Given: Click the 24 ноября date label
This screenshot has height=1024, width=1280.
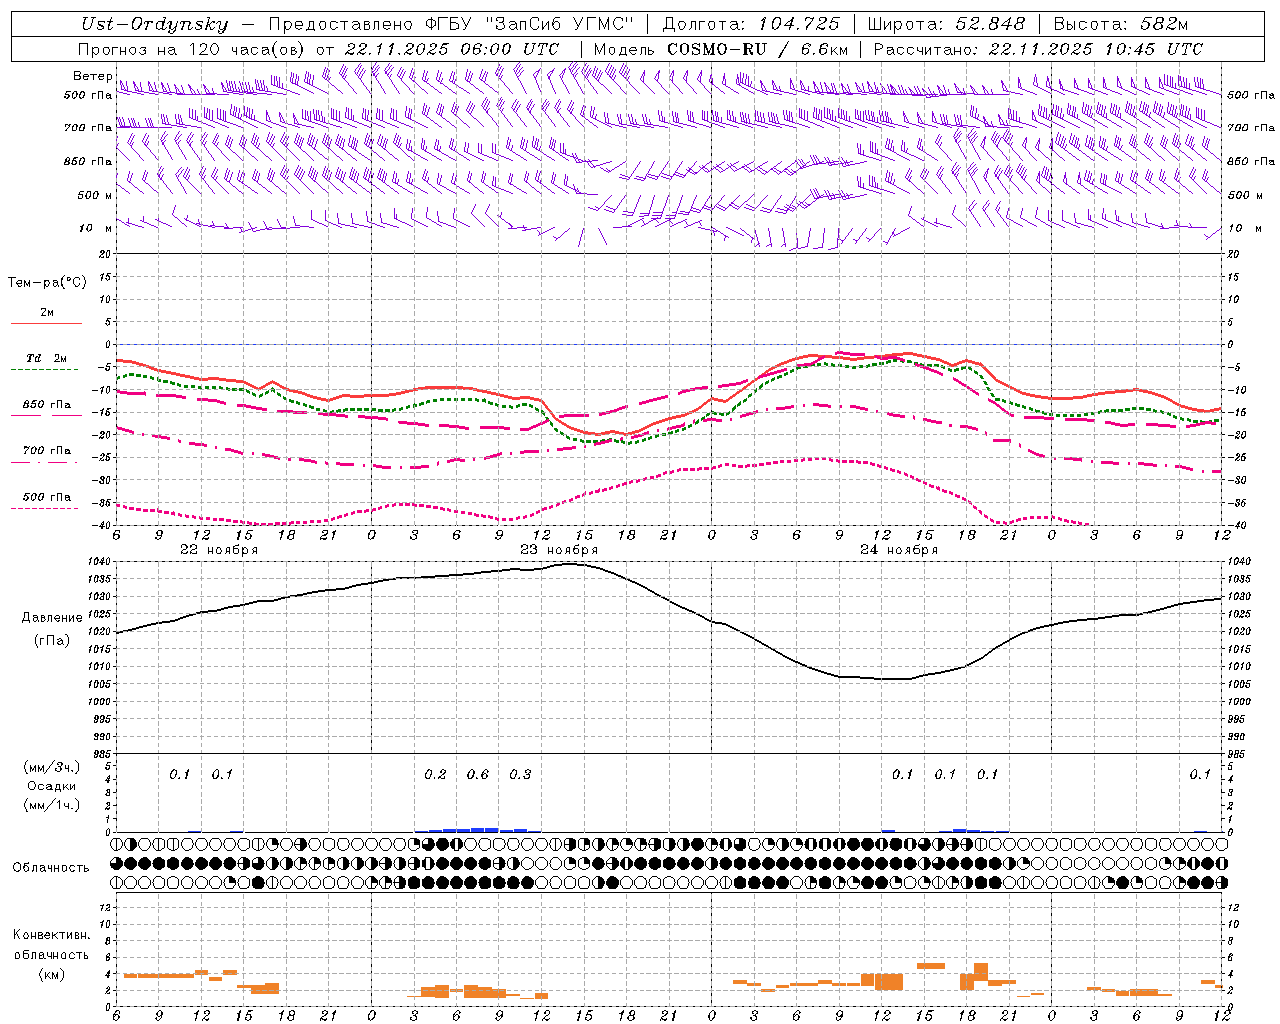Looking at the screenshot, I should click(x=899, y=550).
